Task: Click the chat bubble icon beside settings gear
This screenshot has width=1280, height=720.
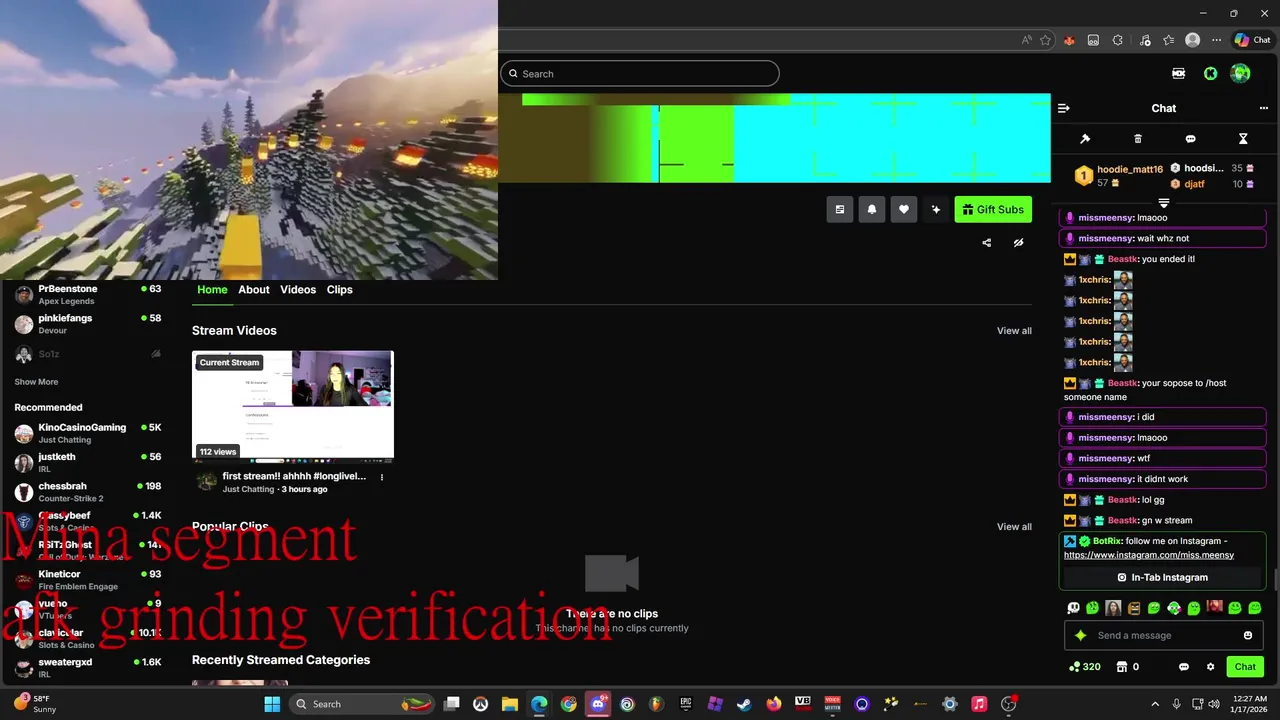Action: click(x=1184, y=667)
